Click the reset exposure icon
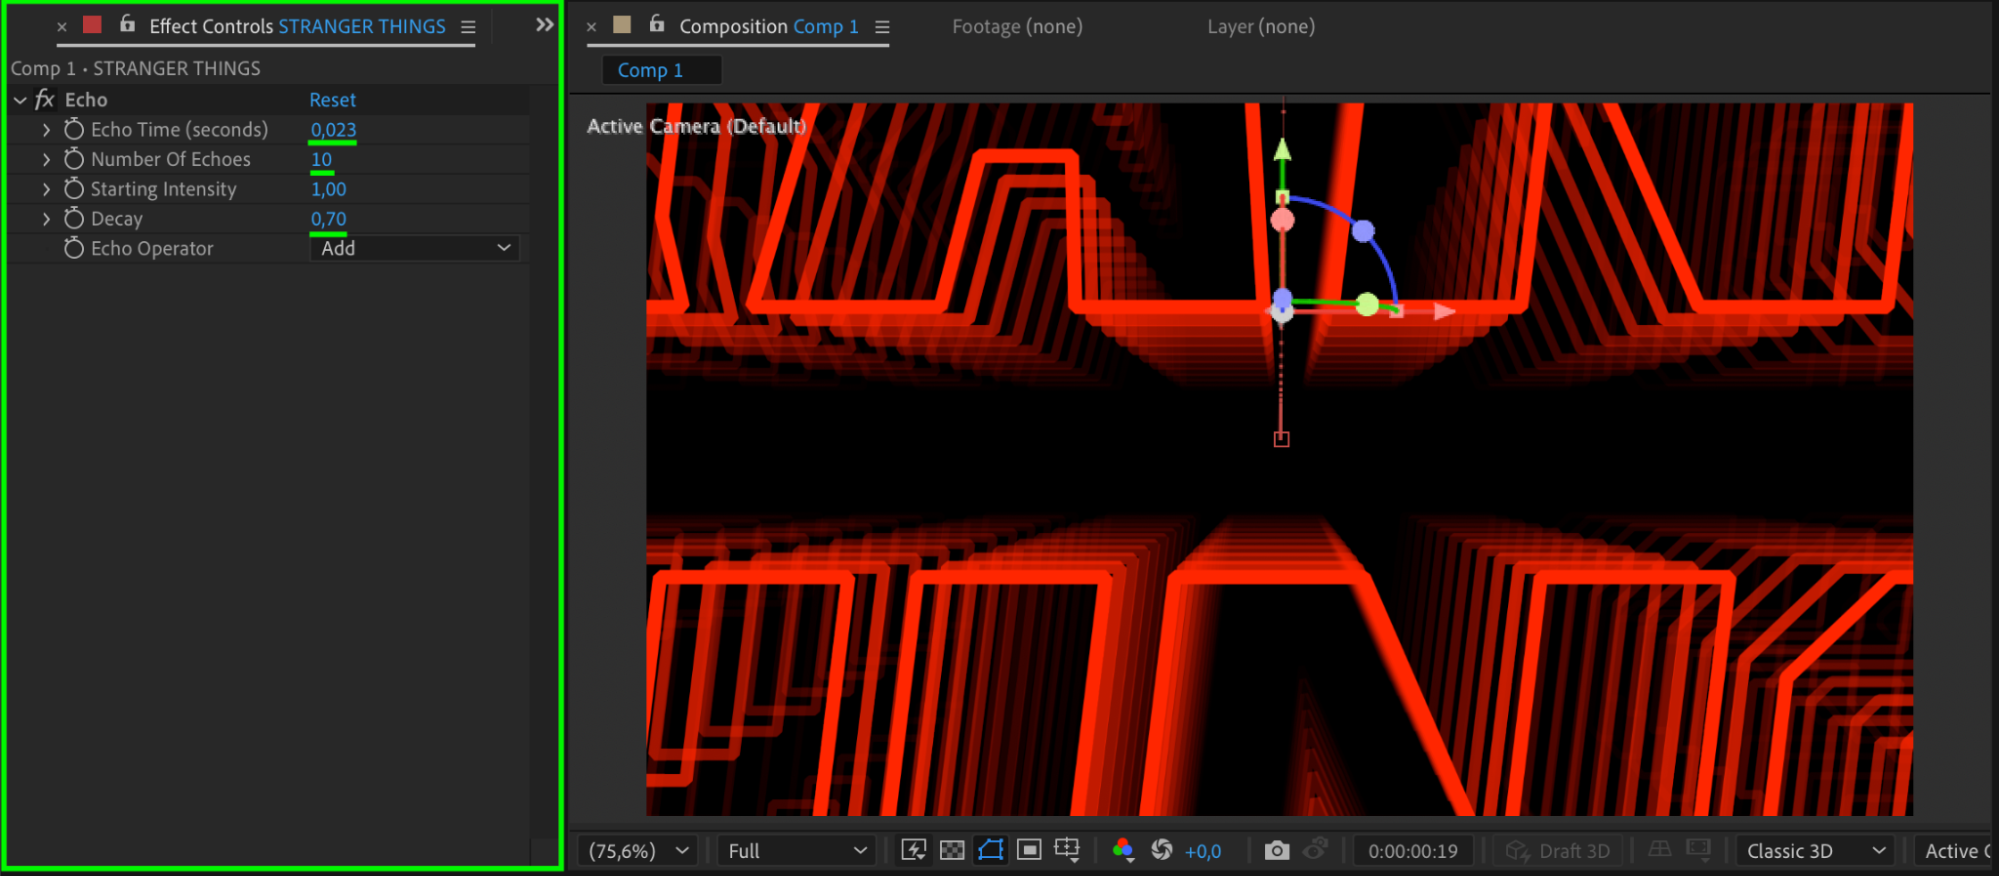The height and width of the screenshot is (876, 1999). [x=1161, y=850]
